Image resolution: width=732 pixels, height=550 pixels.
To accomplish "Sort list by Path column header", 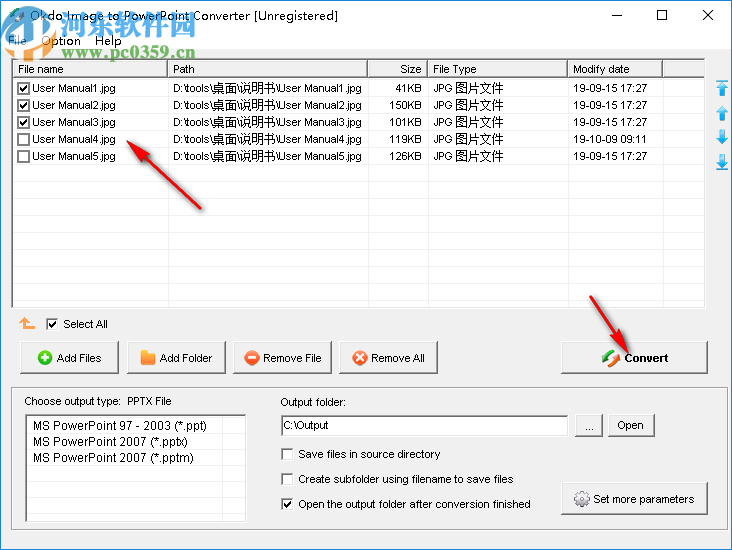I will (267, 69).
